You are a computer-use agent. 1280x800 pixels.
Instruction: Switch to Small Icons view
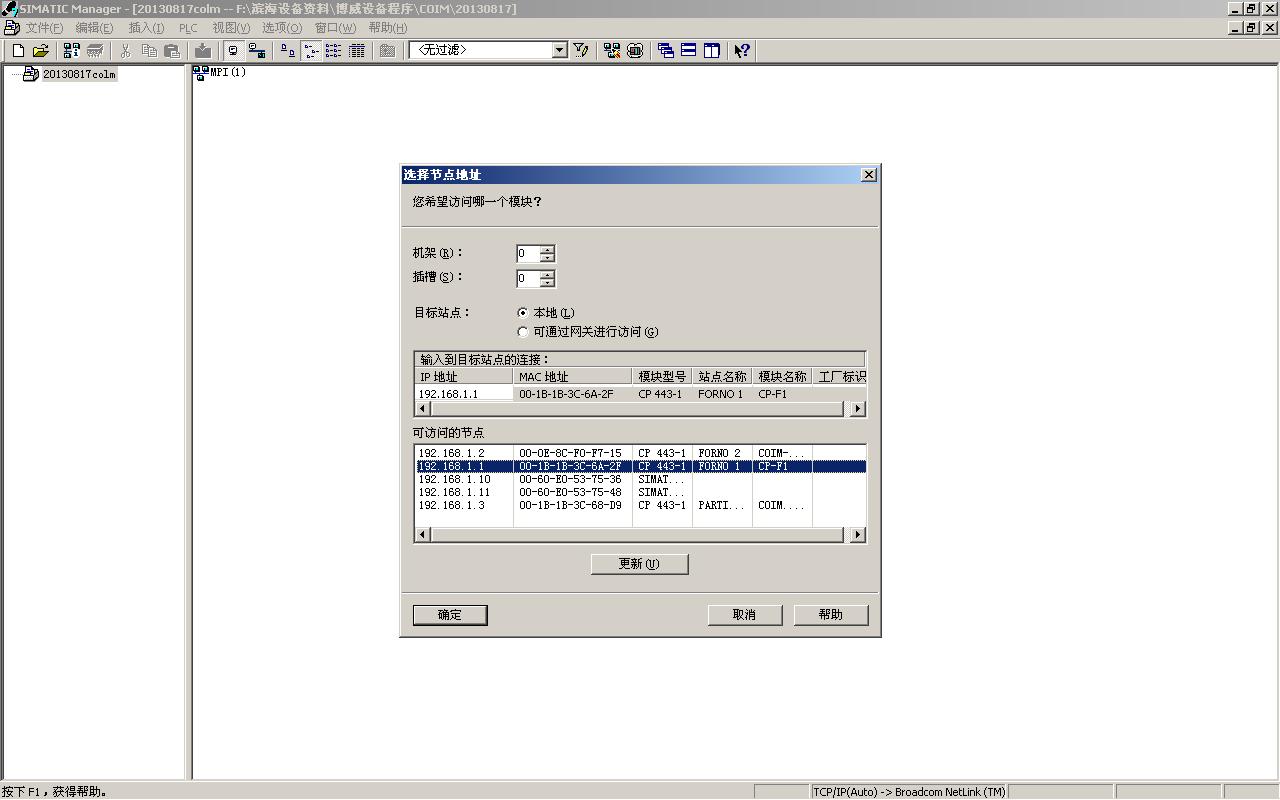click(311, 50)
